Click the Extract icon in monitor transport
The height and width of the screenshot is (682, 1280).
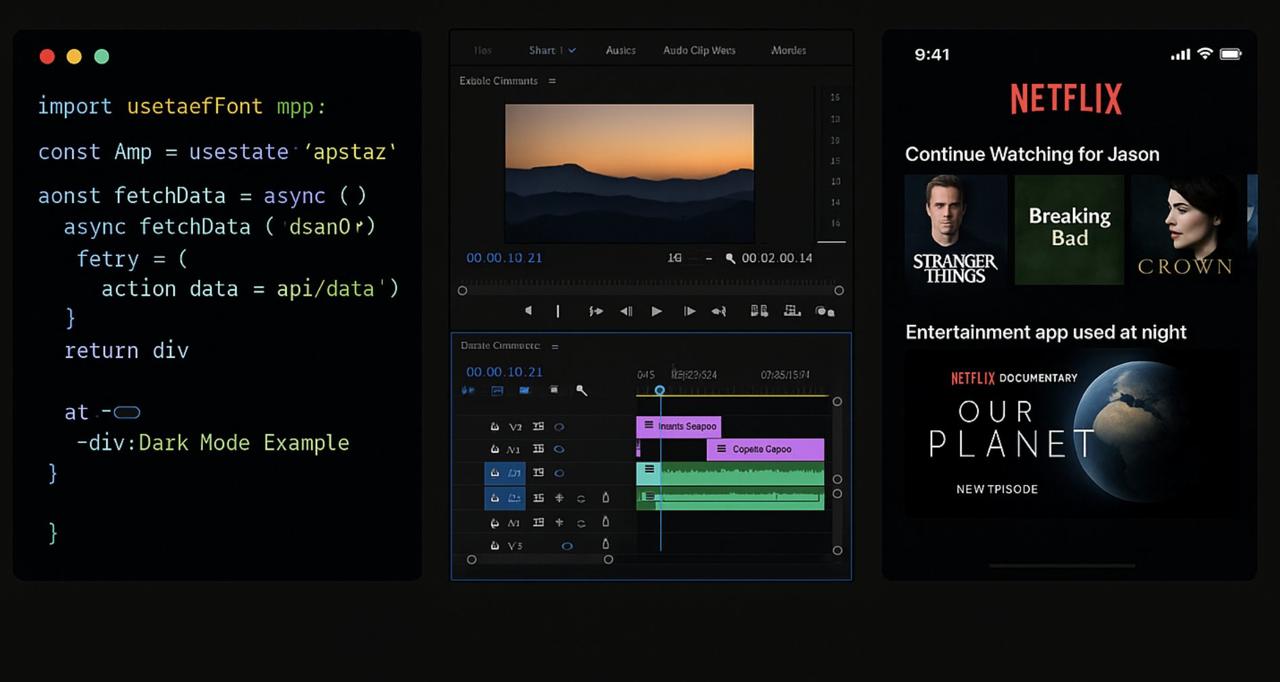792,311
